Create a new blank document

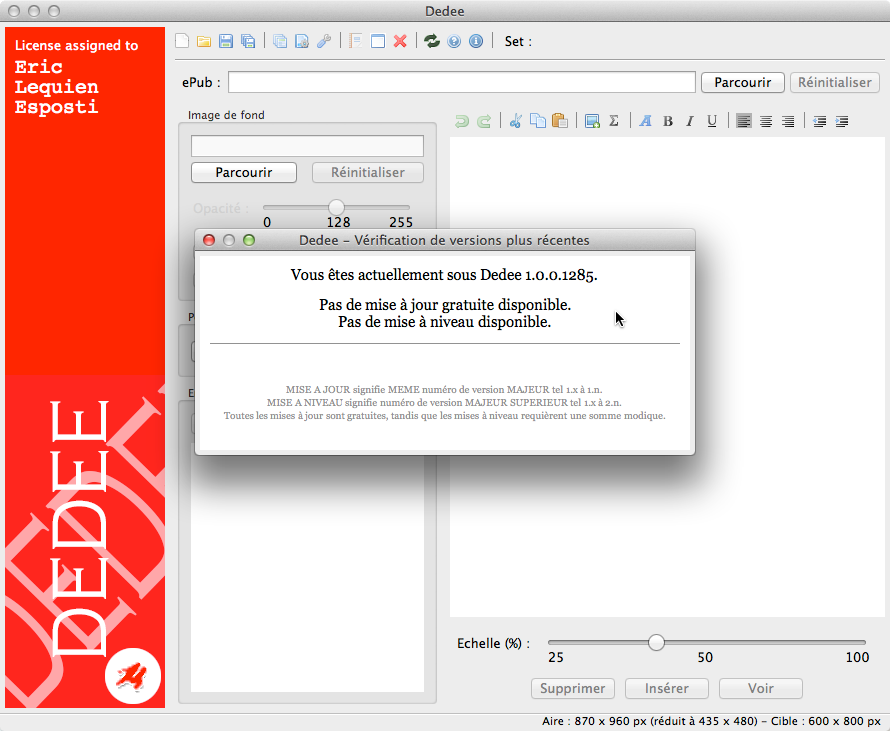click(x=182, y=41)
